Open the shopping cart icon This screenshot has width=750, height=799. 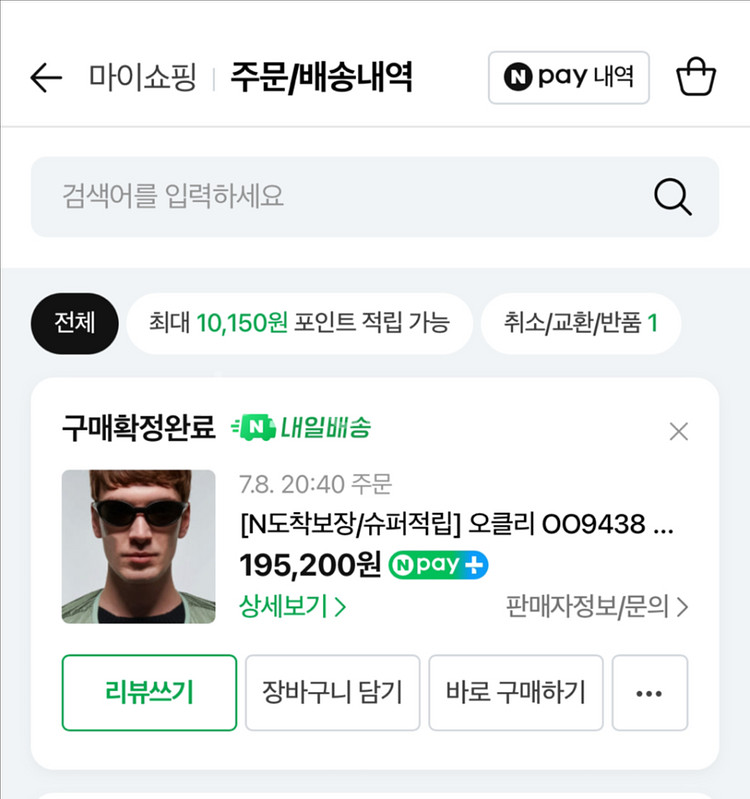(x=696, y=77)
